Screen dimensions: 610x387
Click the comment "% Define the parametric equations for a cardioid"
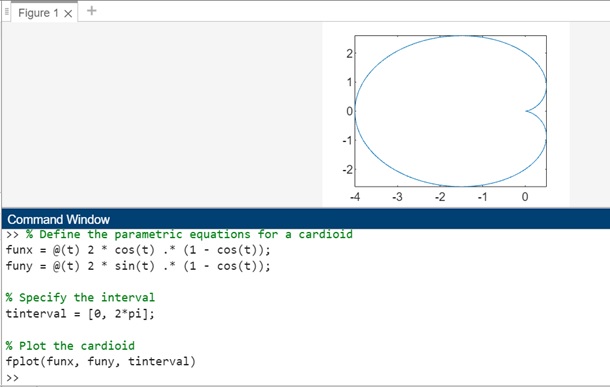tap(189, 234)
